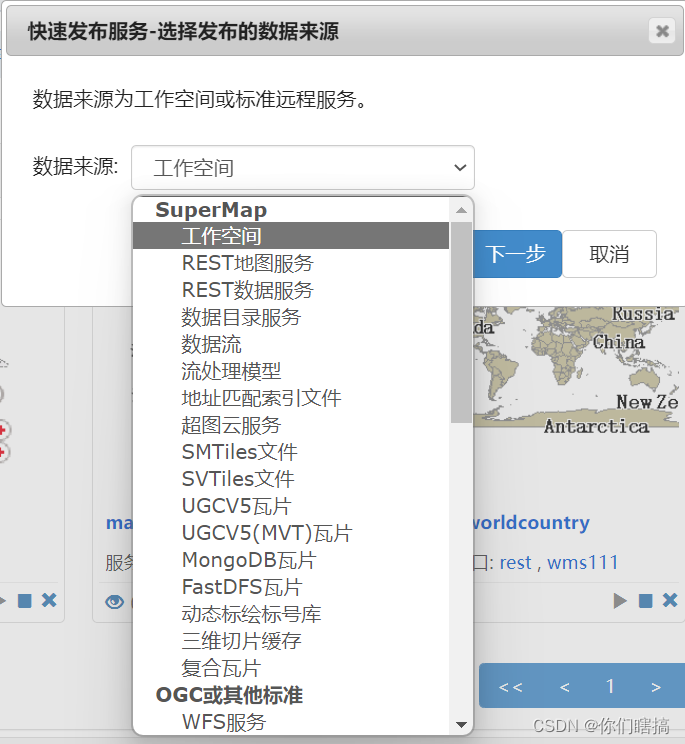Select SMTiles文件 option

pyautogui.click(x=291, y=452)
